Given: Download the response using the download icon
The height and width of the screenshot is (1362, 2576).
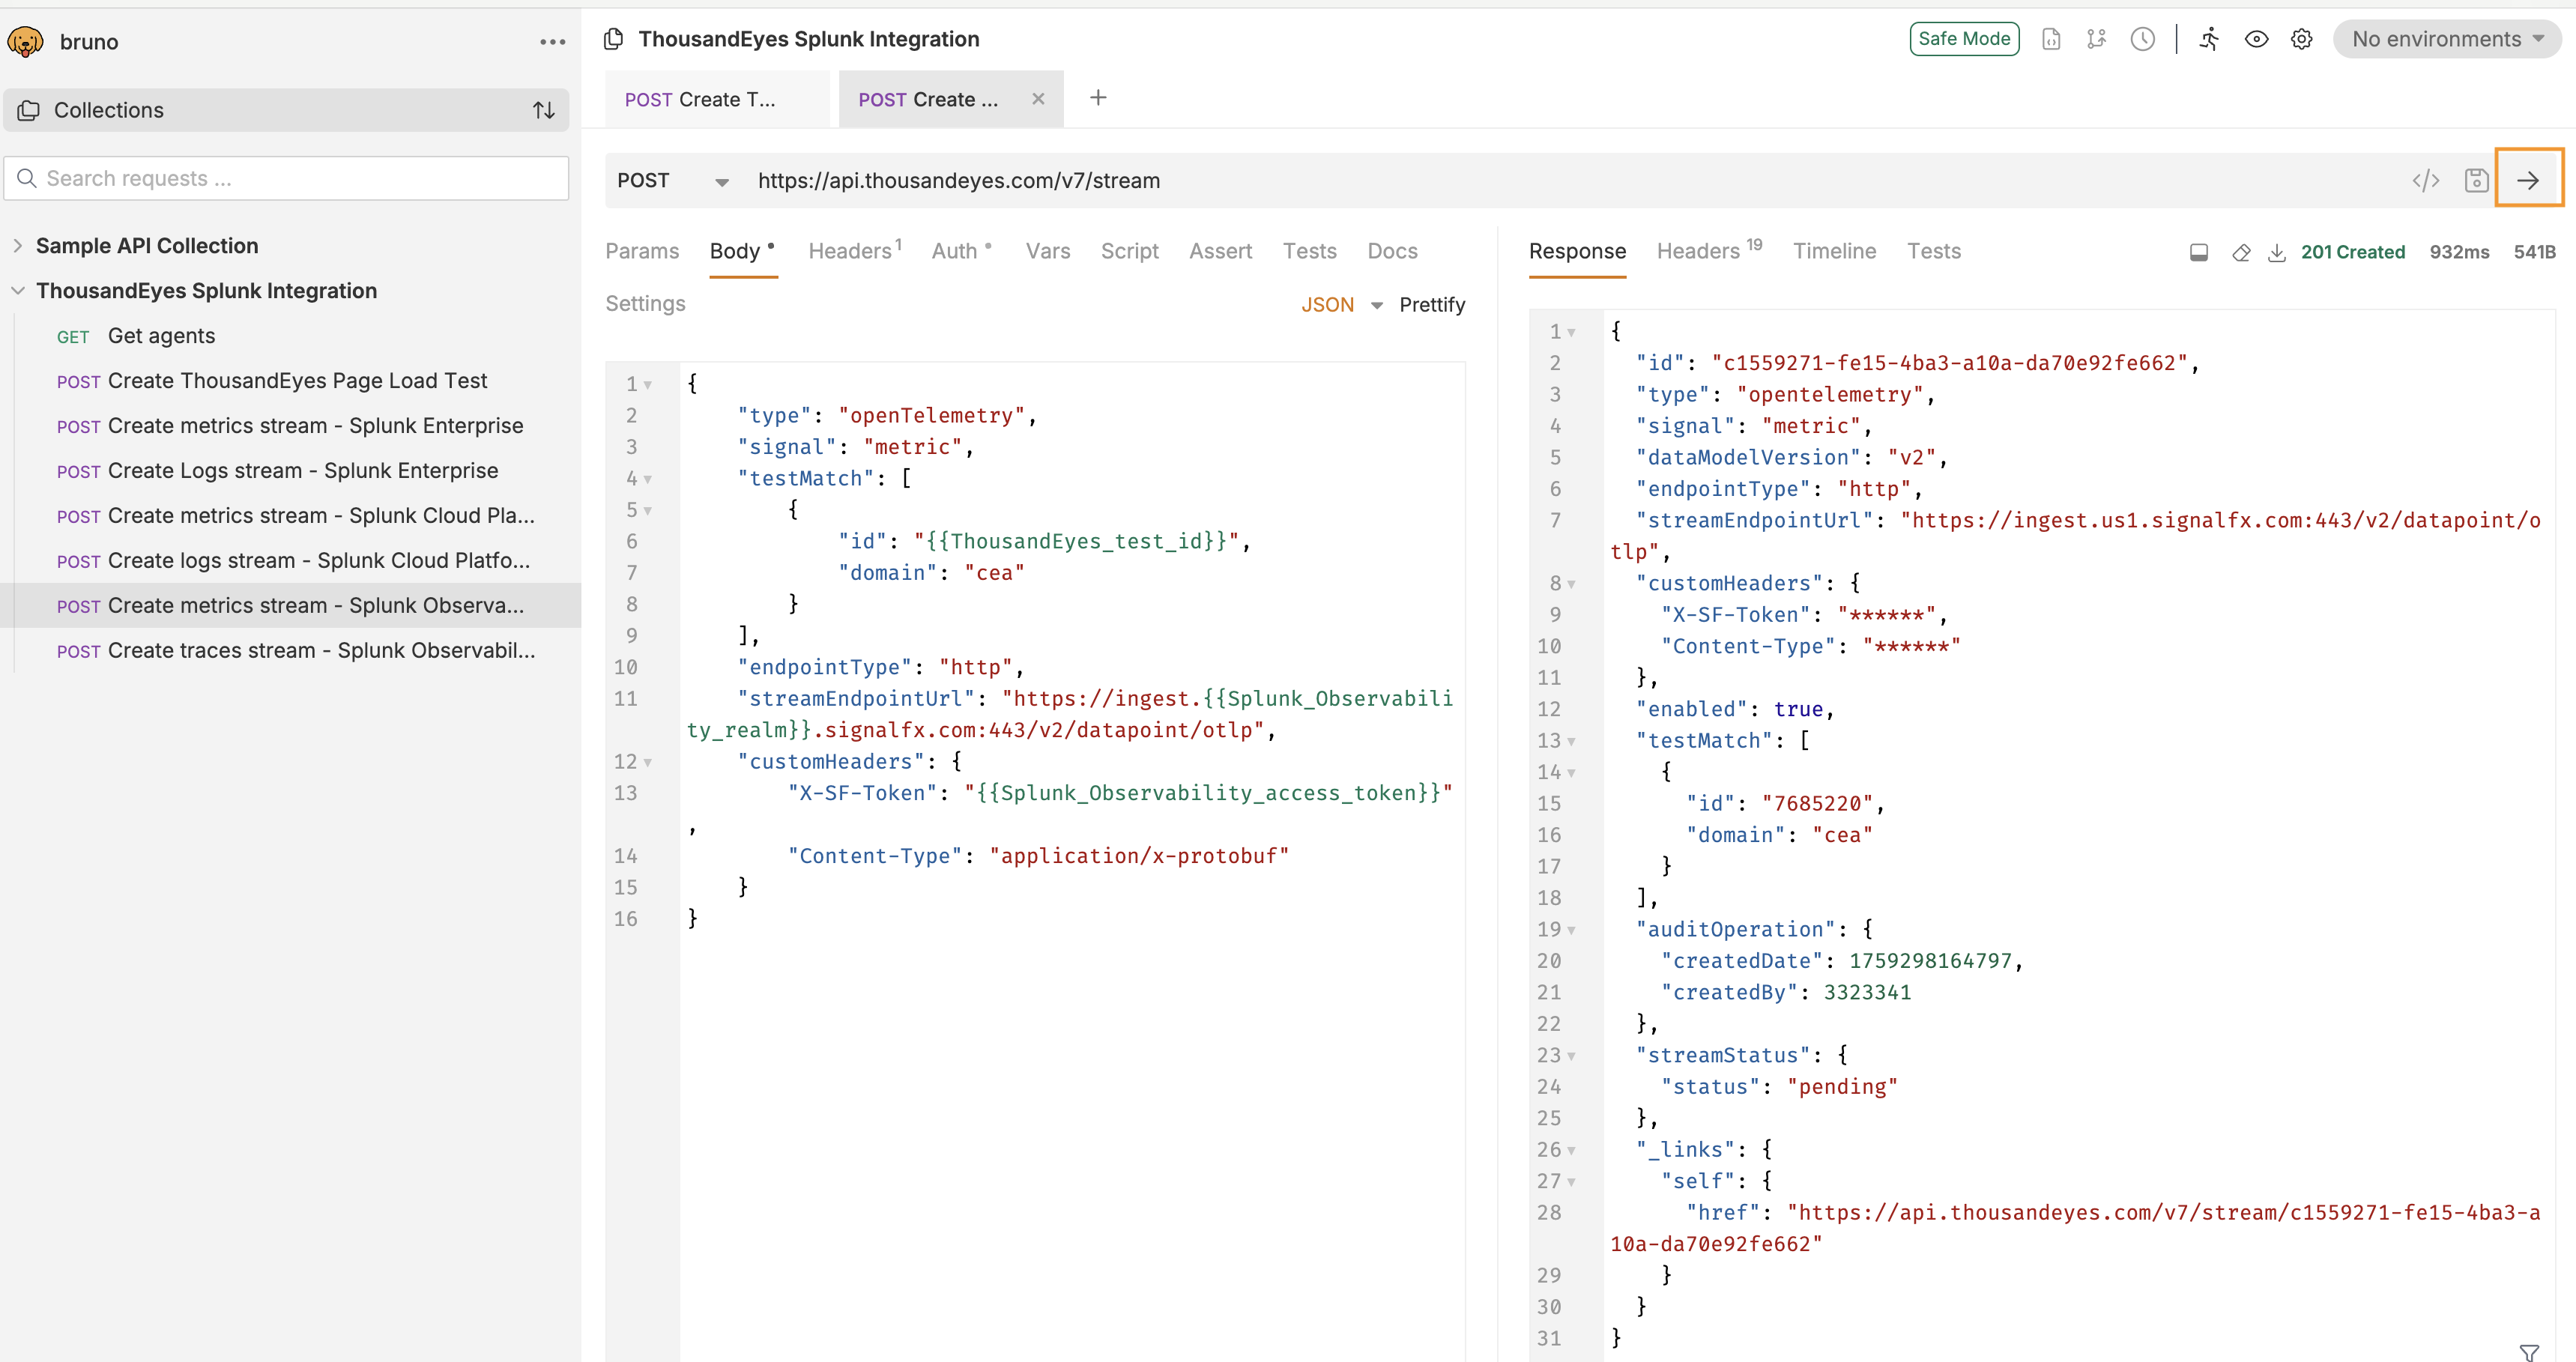Looking at the screenshot, I should [2277, 252].
